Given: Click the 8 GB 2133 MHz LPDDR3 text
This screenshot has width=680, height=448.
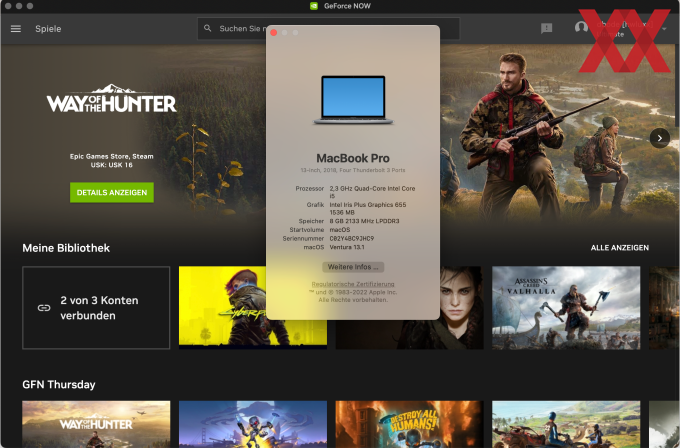Looking at the screenshot, I should click(364, 221).
